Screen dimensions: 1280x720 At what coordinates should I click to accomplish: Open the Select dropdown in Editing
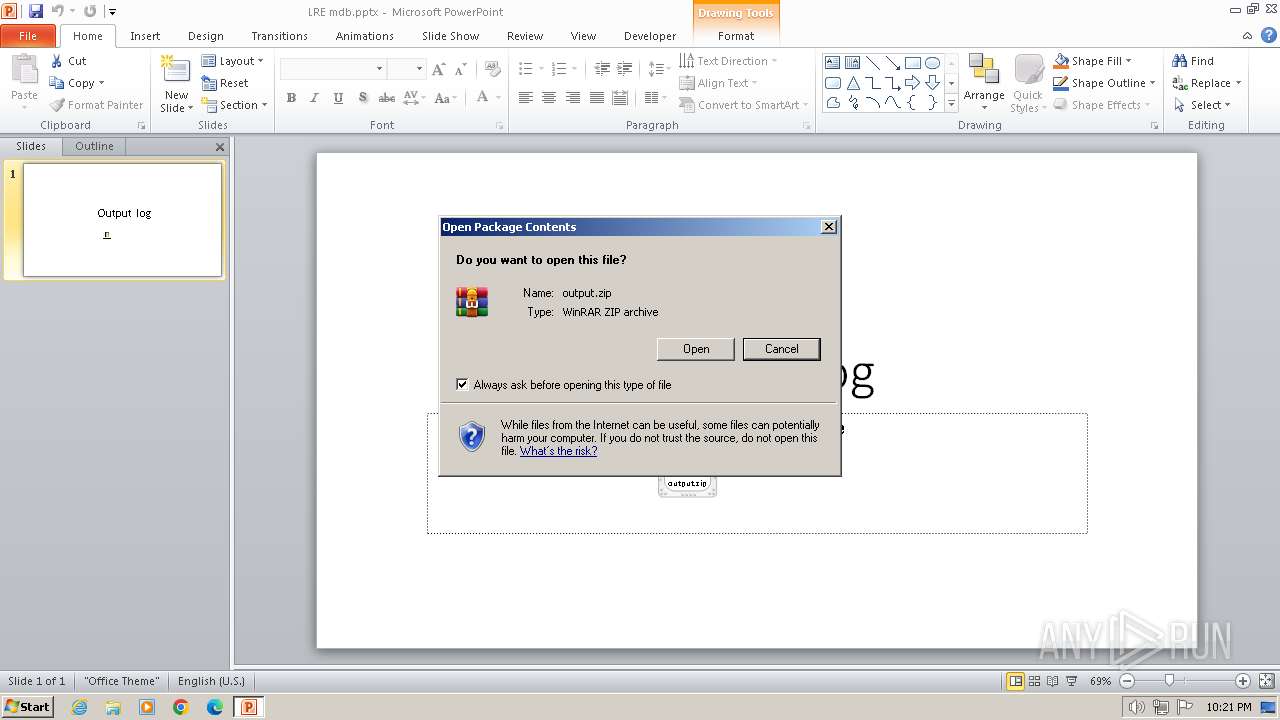[x=1202, y=105]
